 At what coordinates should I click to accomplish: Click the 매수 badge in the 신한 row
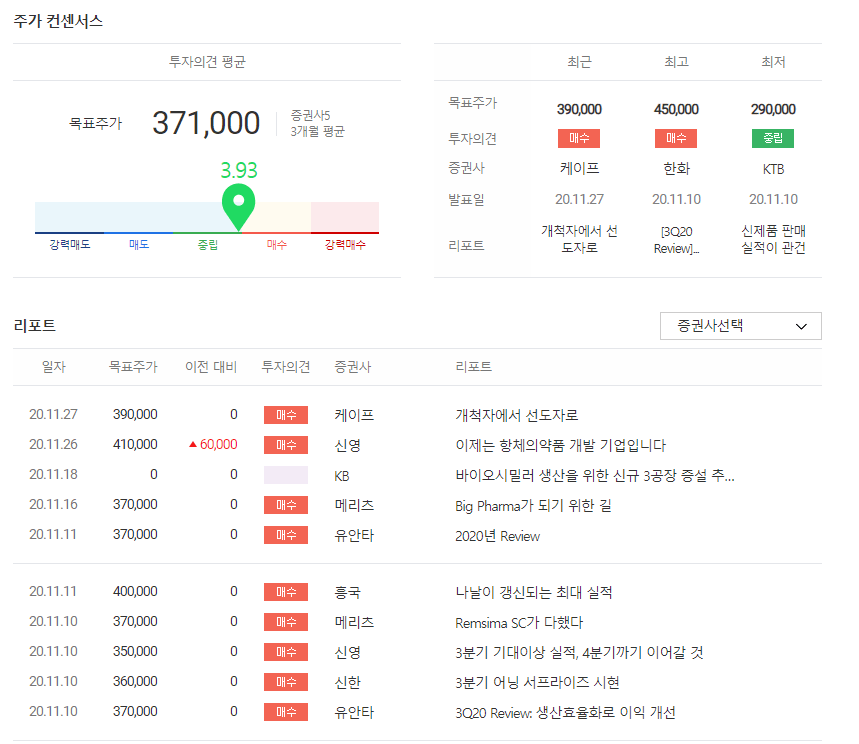285,682
